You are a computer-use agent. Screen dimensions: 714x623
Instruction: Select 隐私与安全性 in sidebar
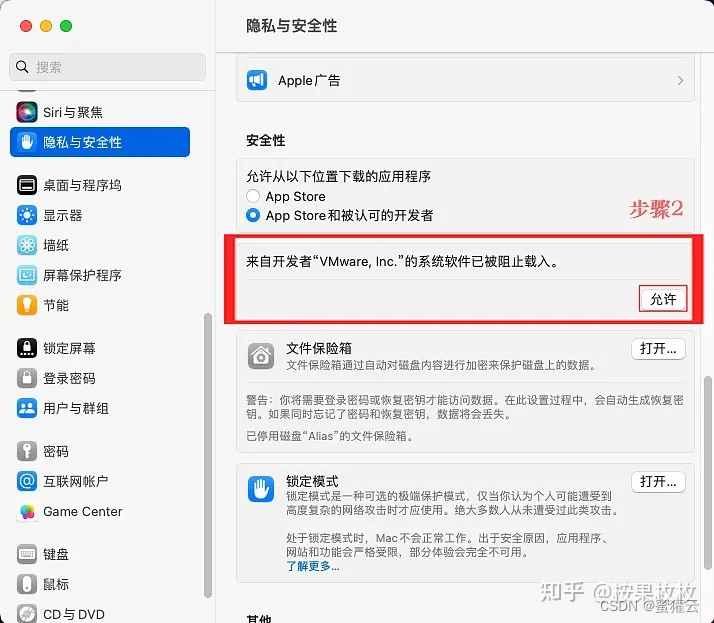[x=100, y=142]
